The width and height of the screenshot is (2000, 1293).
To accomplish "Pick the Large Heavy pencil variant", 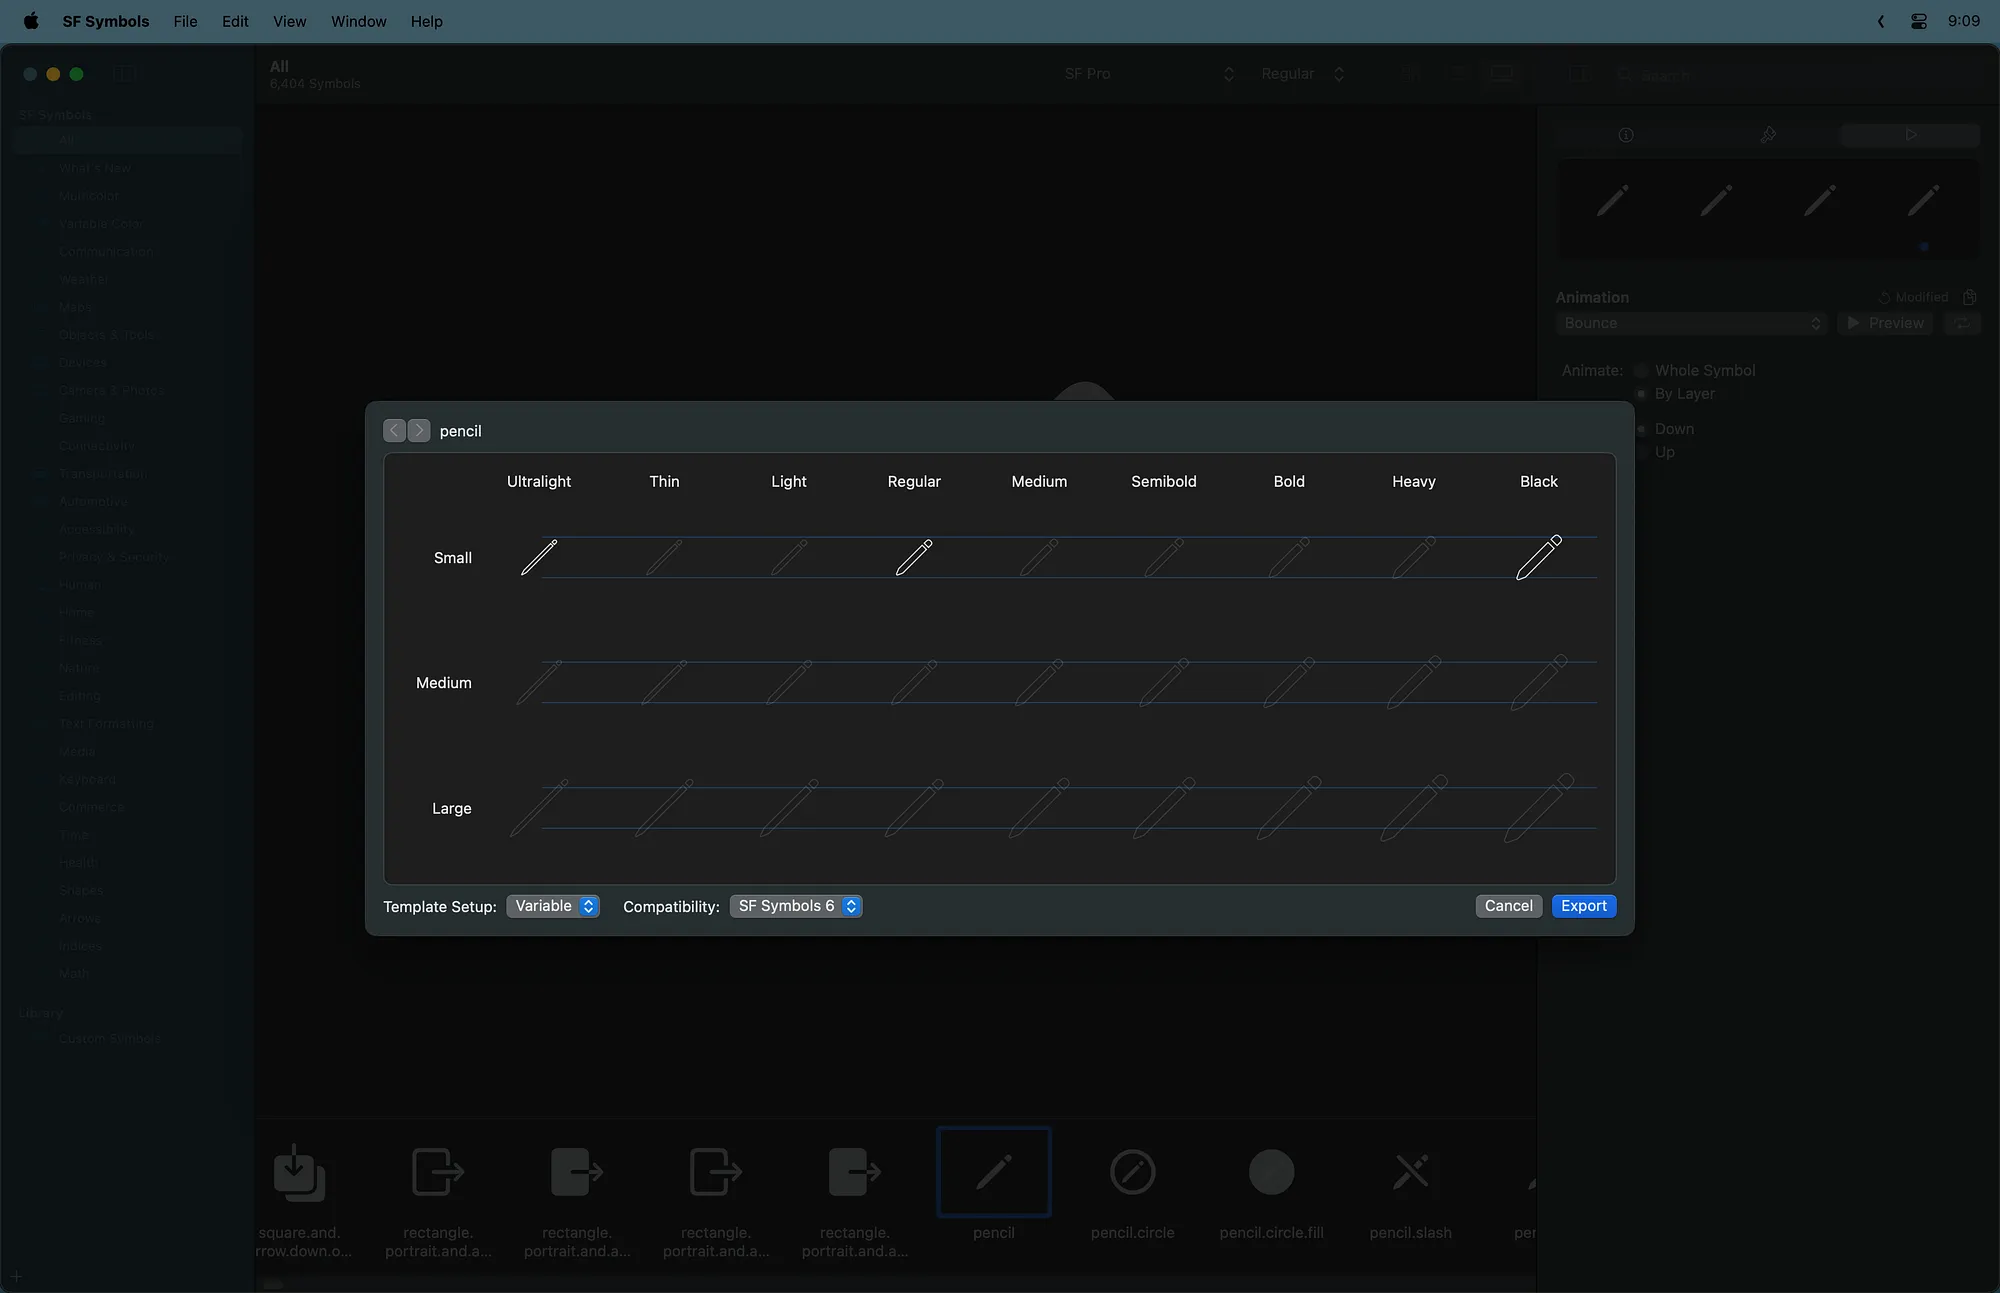I will click(x=1414, y=808).
